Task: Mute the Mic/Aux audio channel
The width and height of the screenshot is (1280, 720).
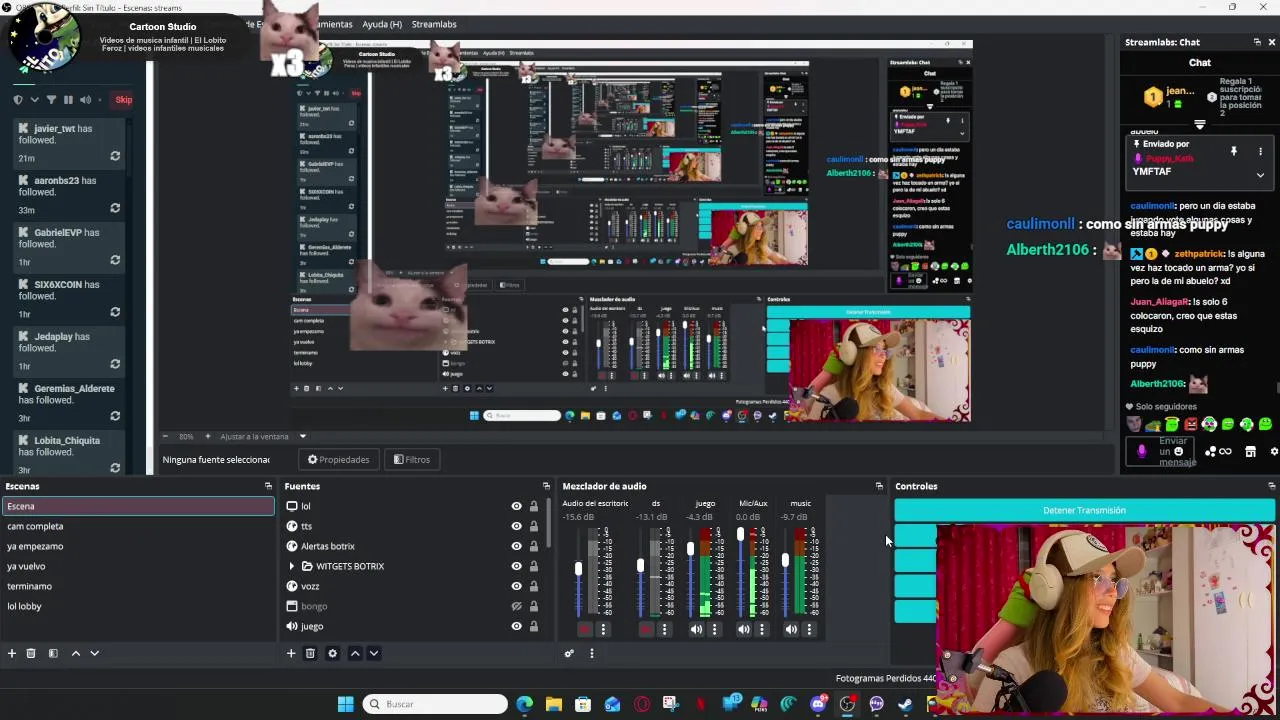Action: 743,629
